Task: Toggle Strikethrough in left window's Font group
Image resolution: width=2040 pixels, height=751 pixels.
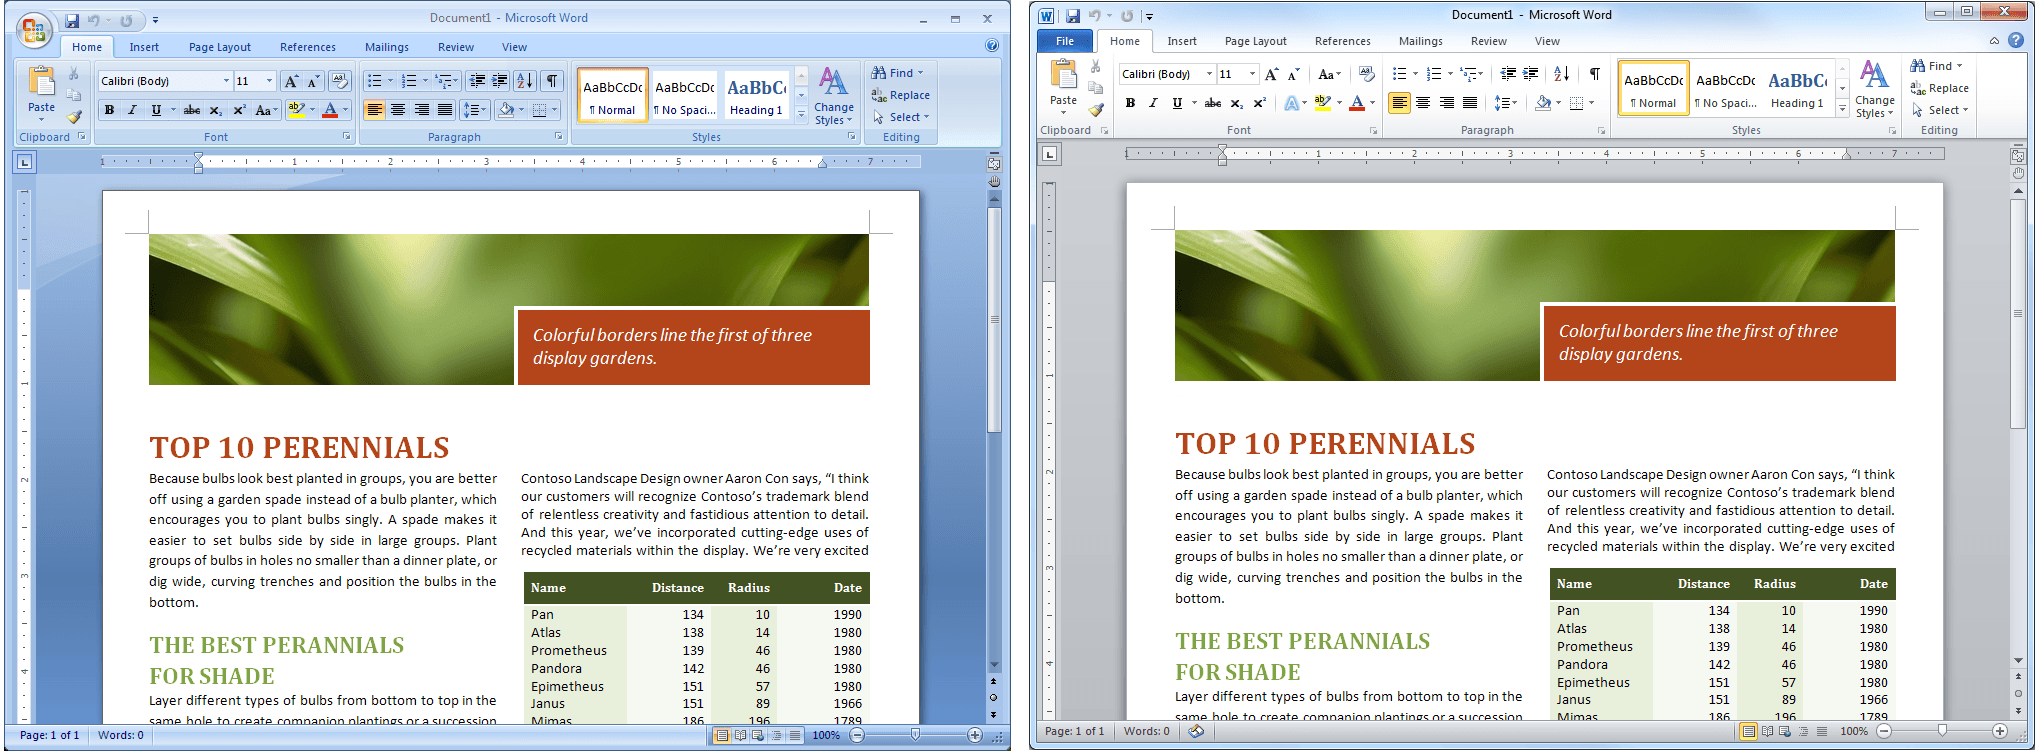Action: tap(192, 110)
